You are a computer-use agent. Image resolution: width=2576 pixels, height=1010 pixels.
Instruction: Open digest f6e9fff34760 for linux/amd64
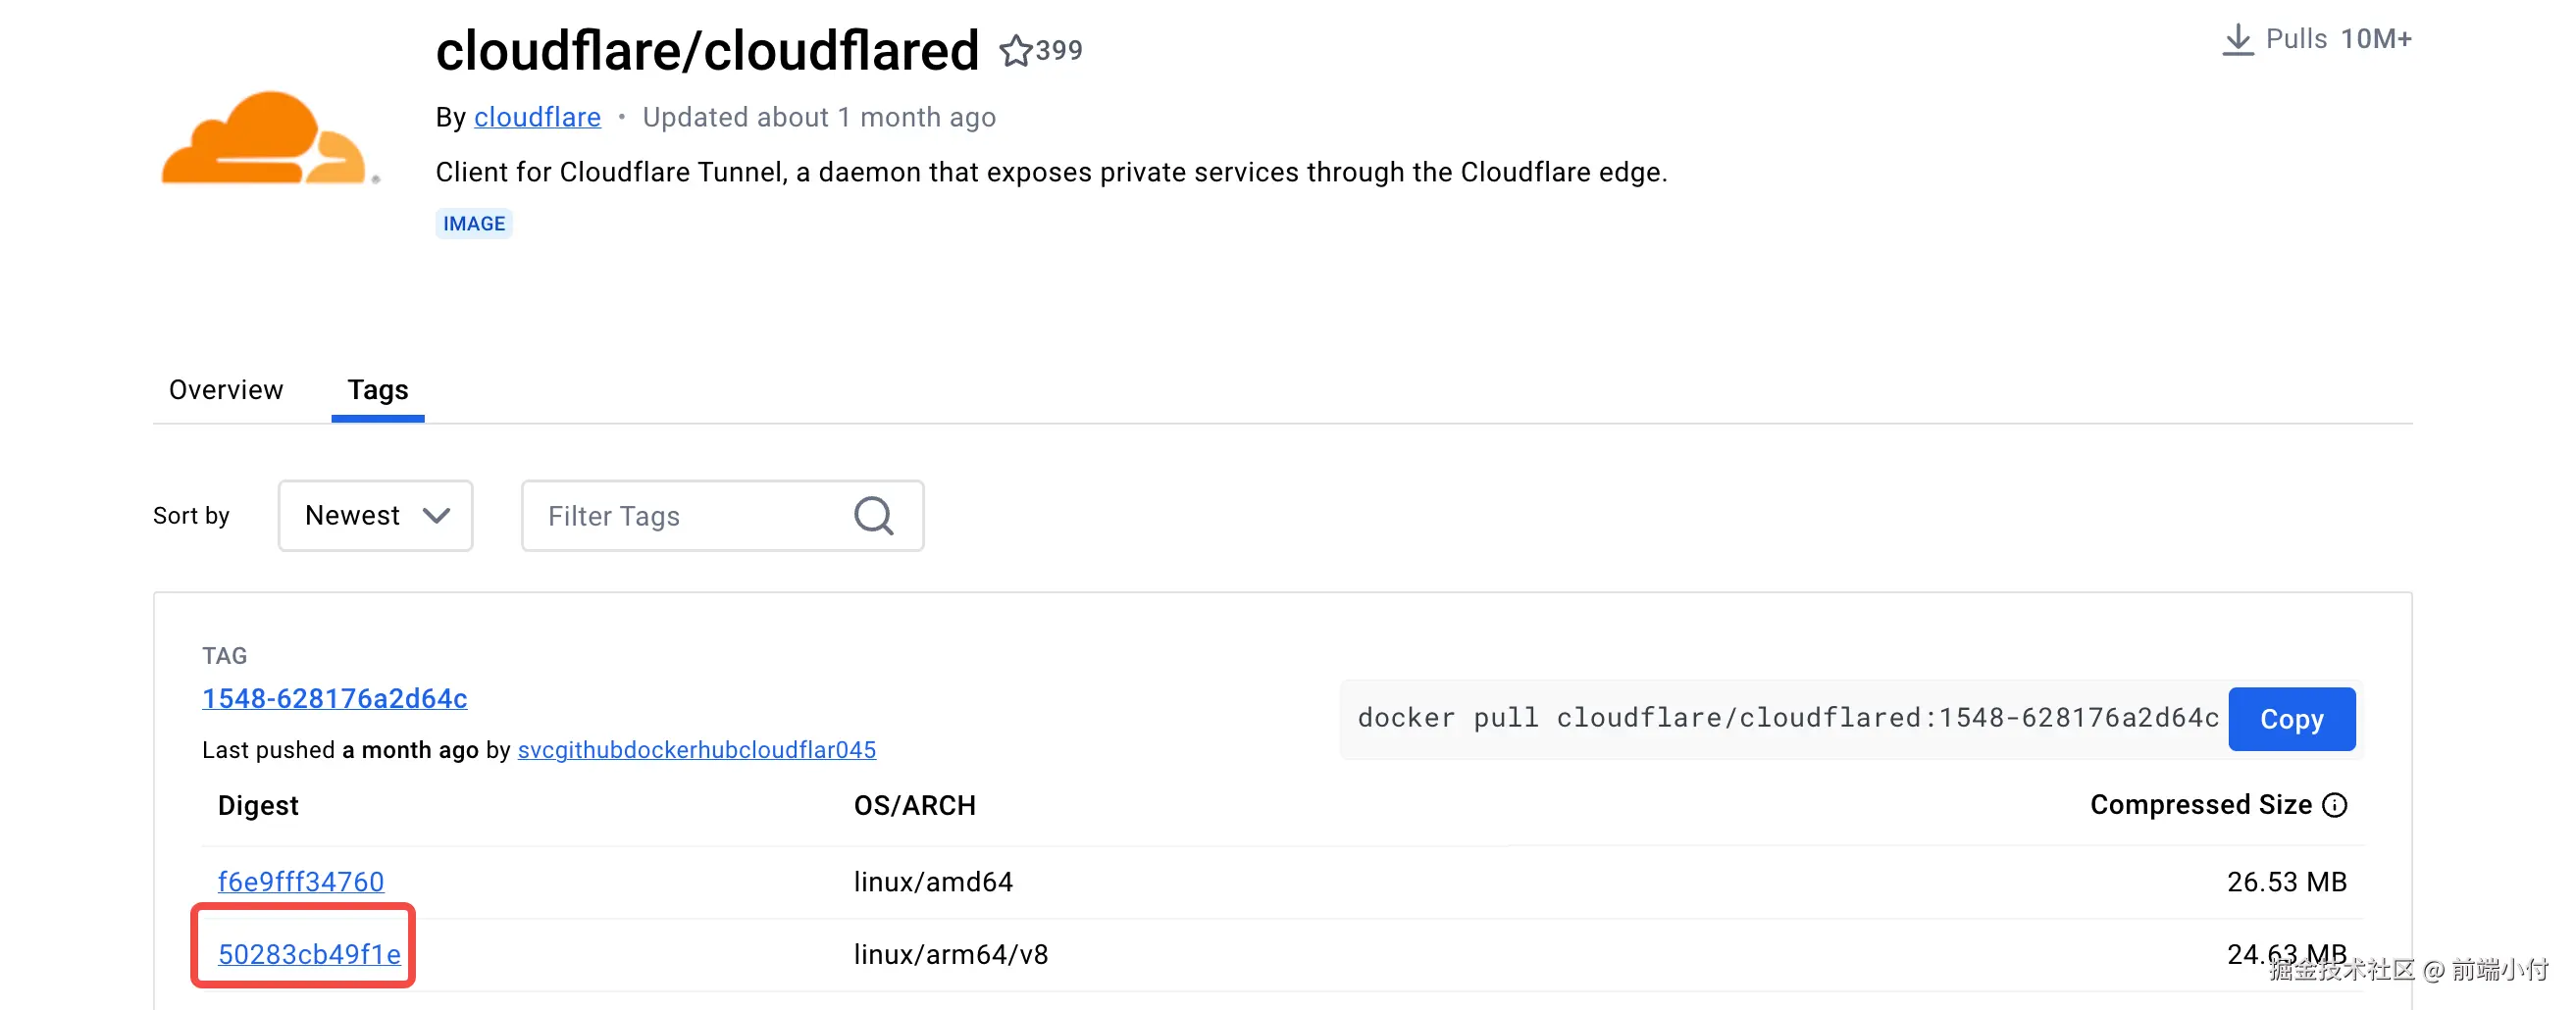[301, 881]
